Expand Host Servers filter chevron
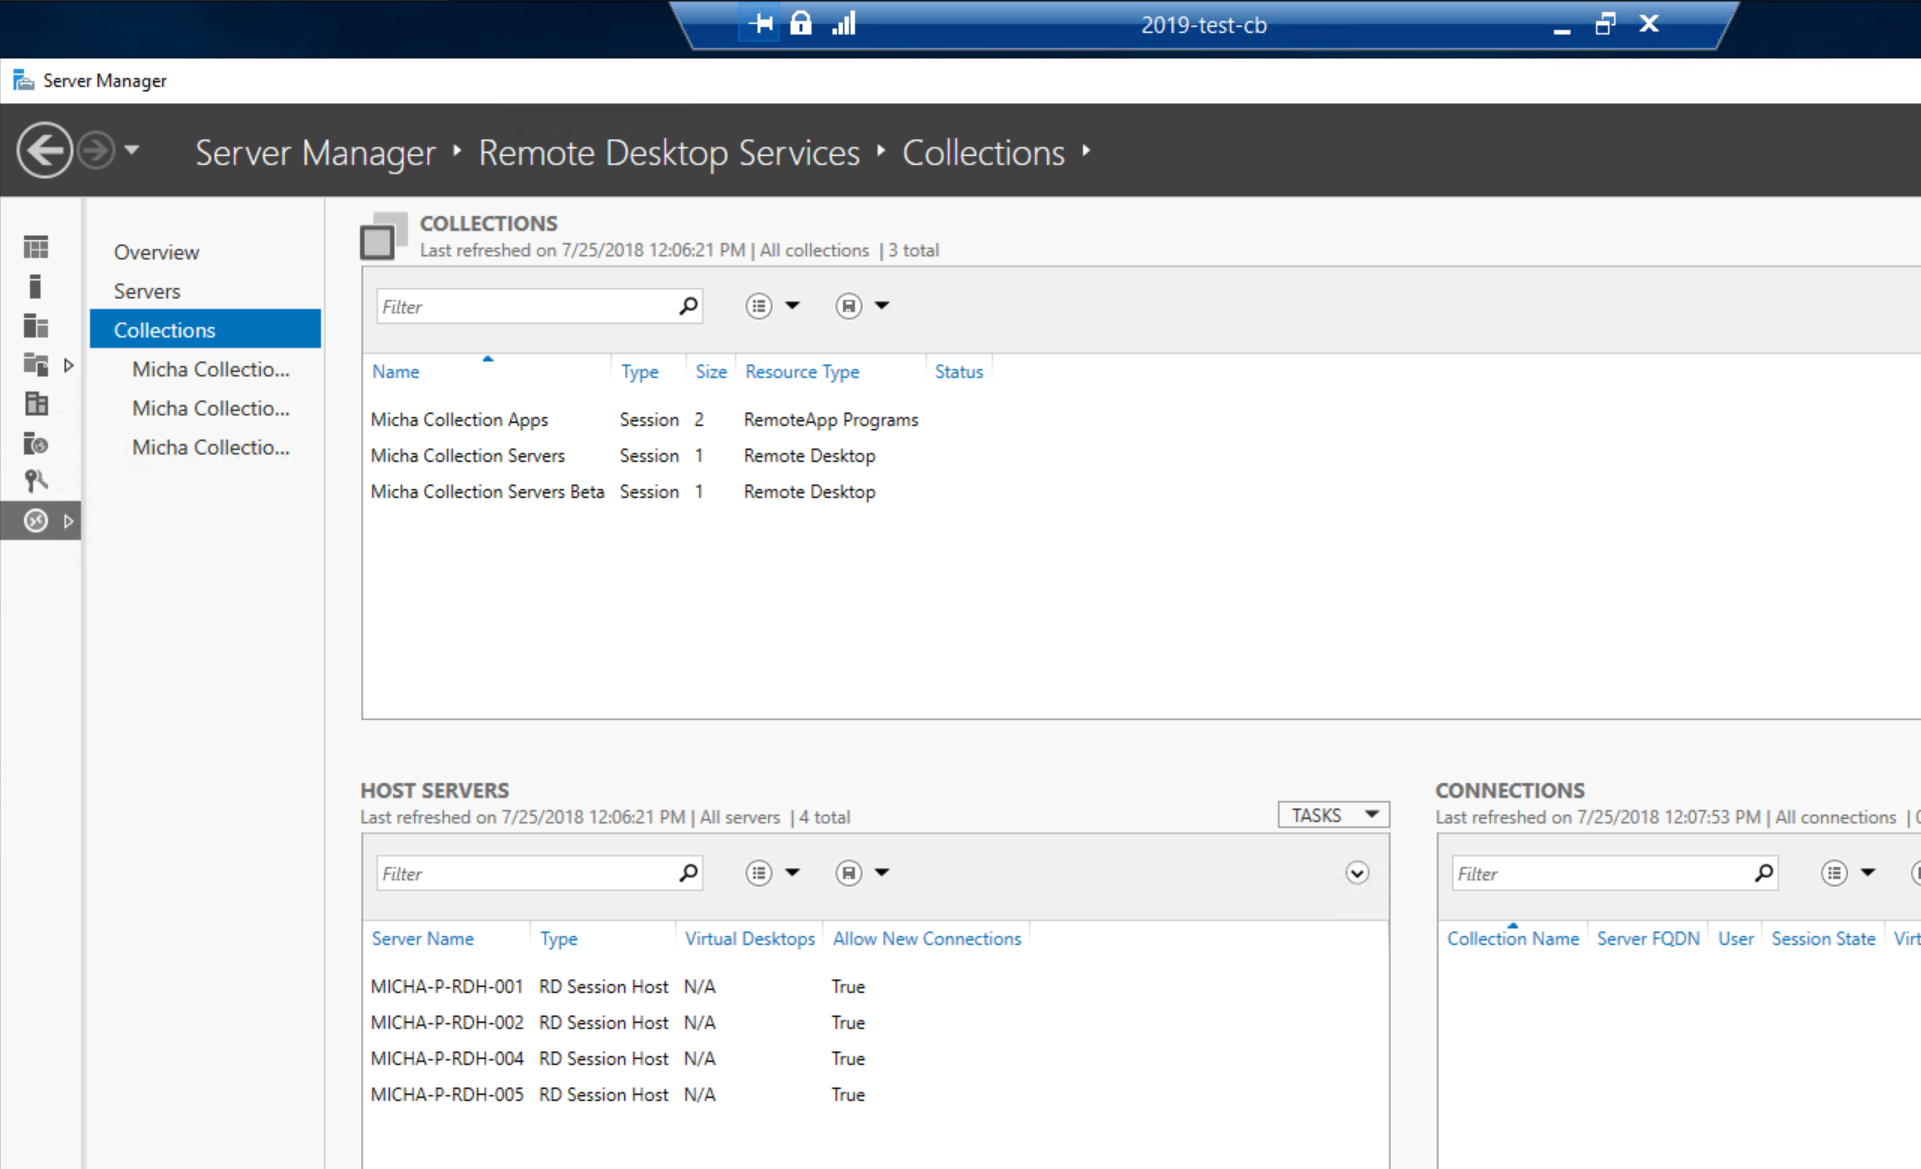 [x=1357, y=873]
